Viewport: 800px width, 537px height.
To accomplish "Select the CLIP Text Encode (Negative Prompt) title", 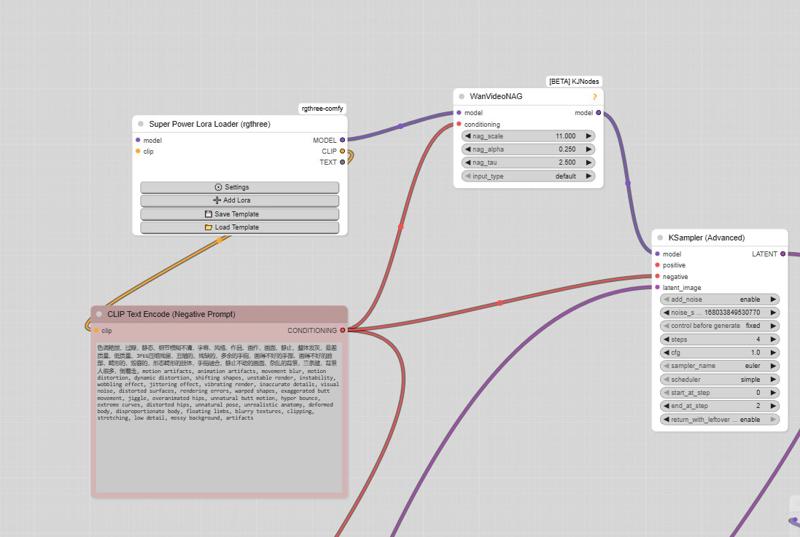I will point(171,314).
